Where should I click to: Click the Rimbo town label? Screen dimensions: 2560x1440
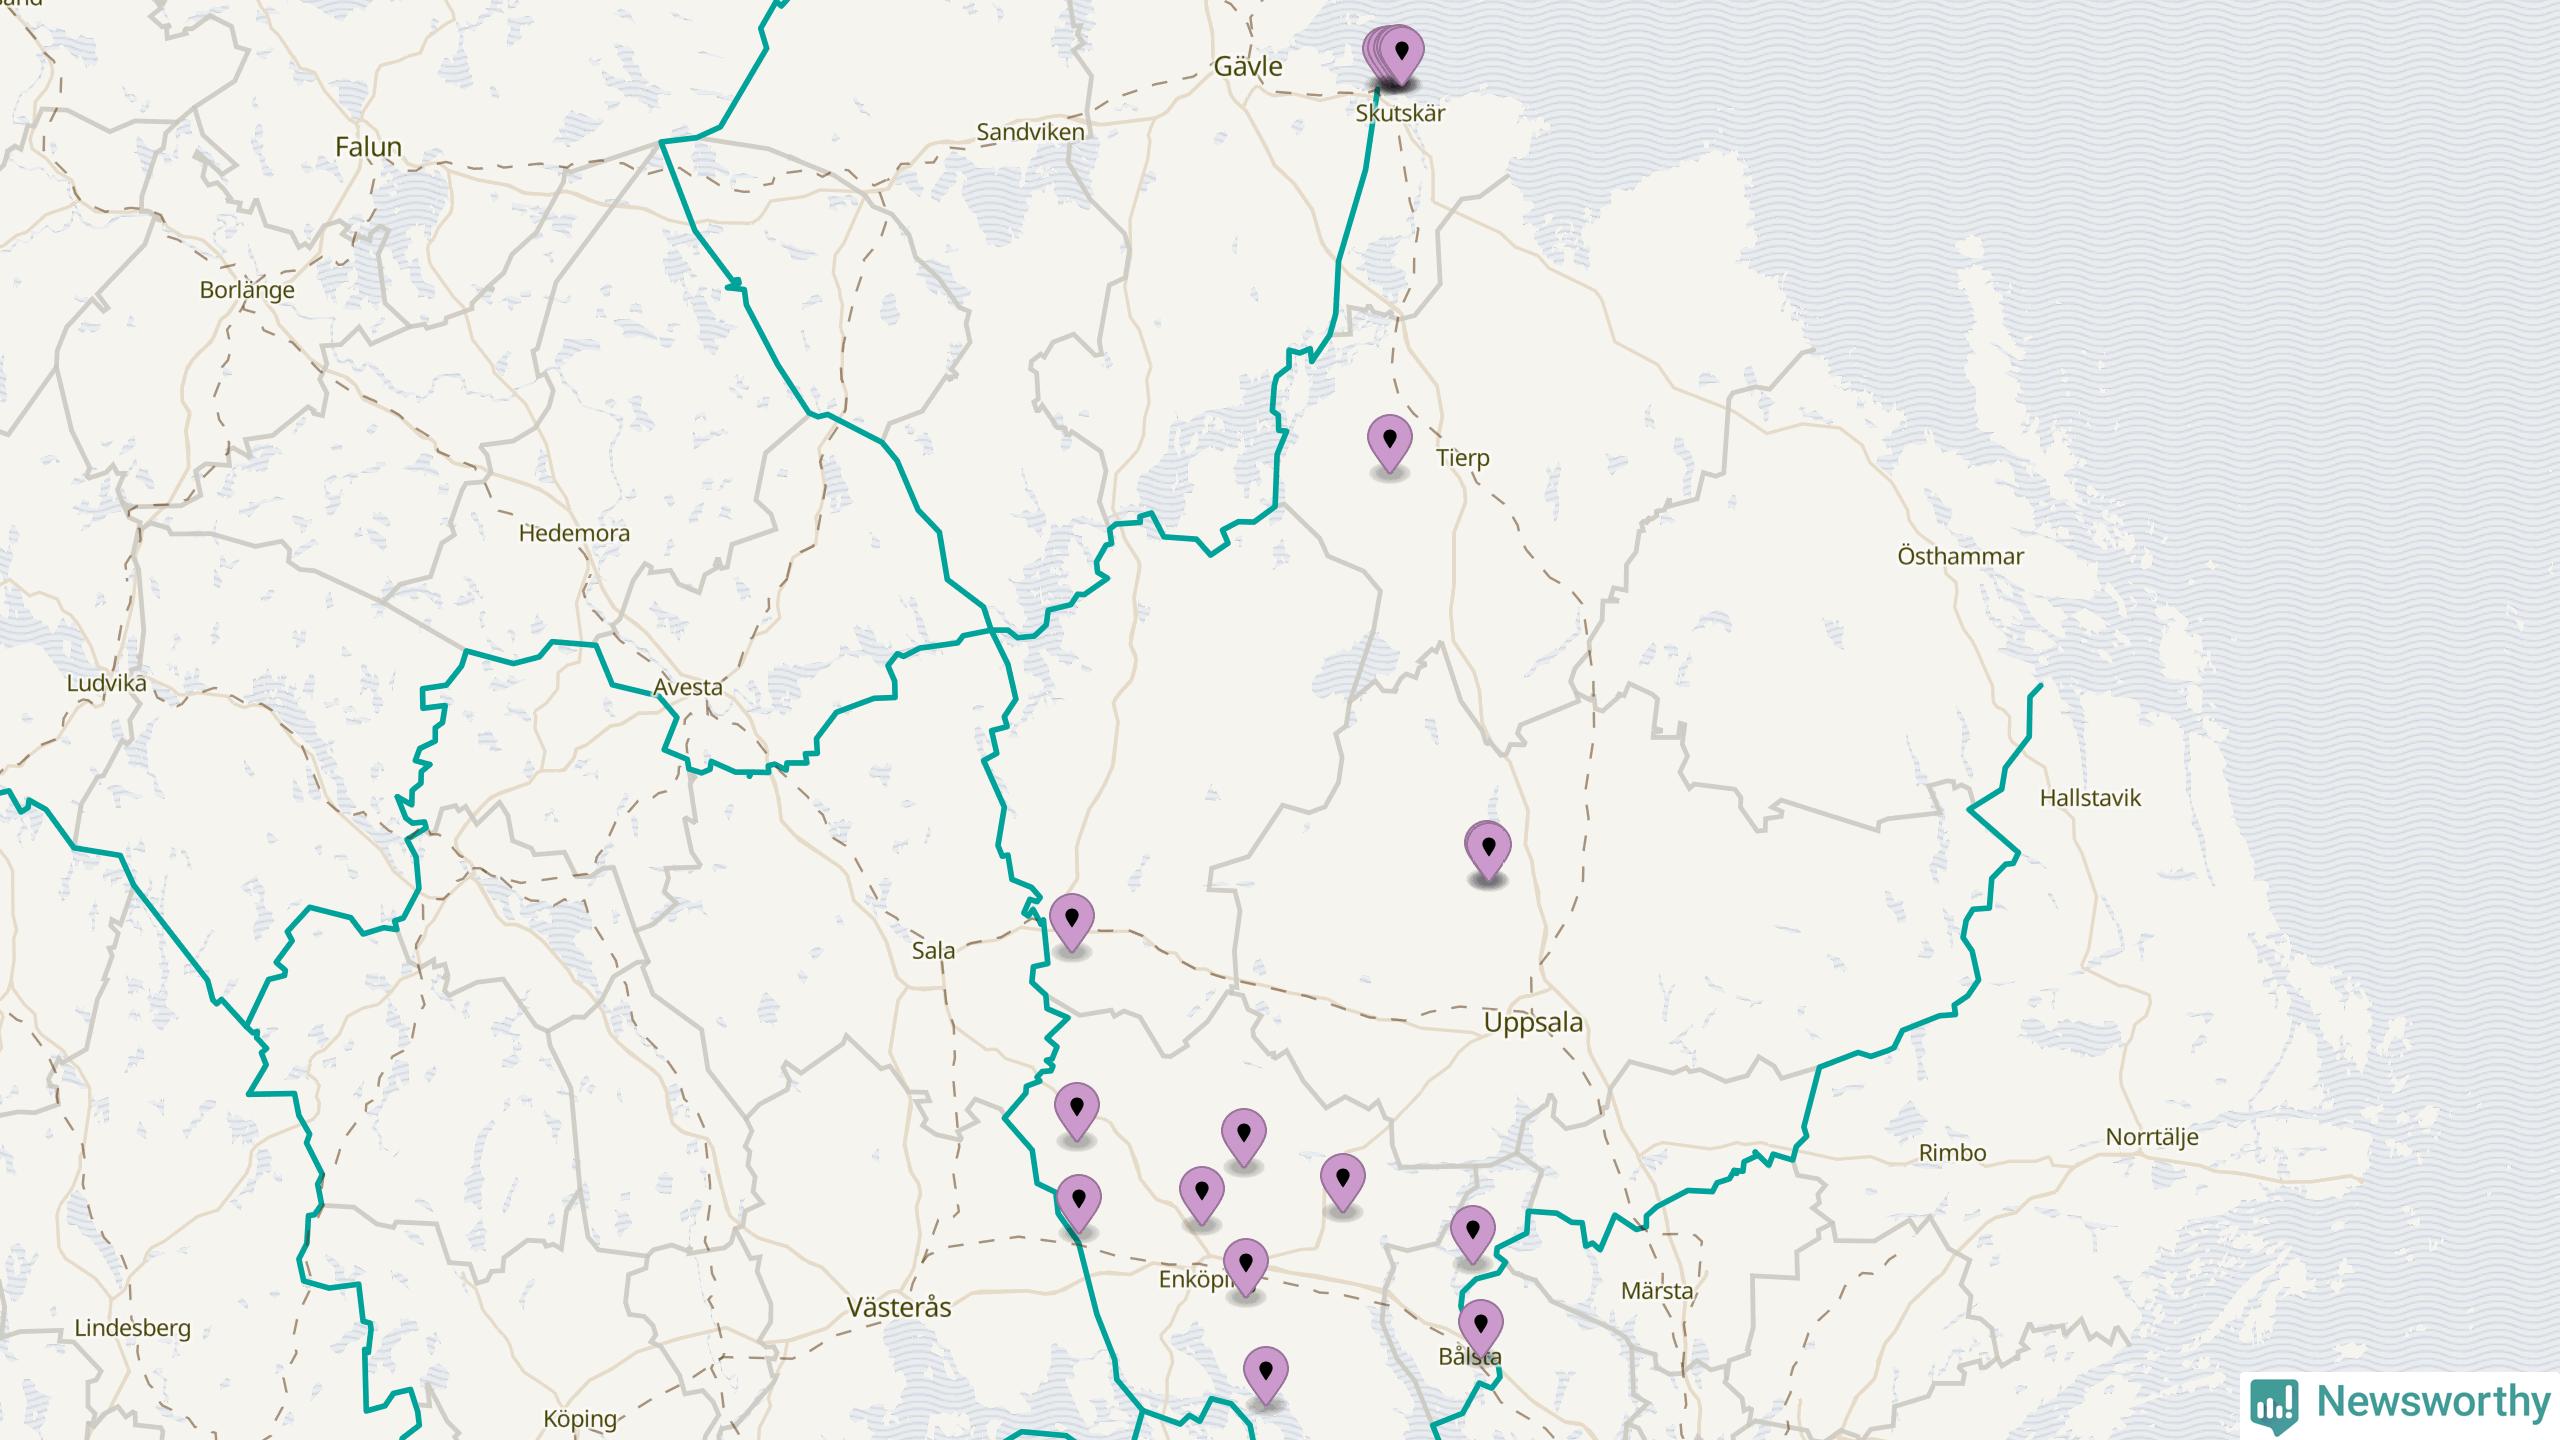(1952, 1153)
